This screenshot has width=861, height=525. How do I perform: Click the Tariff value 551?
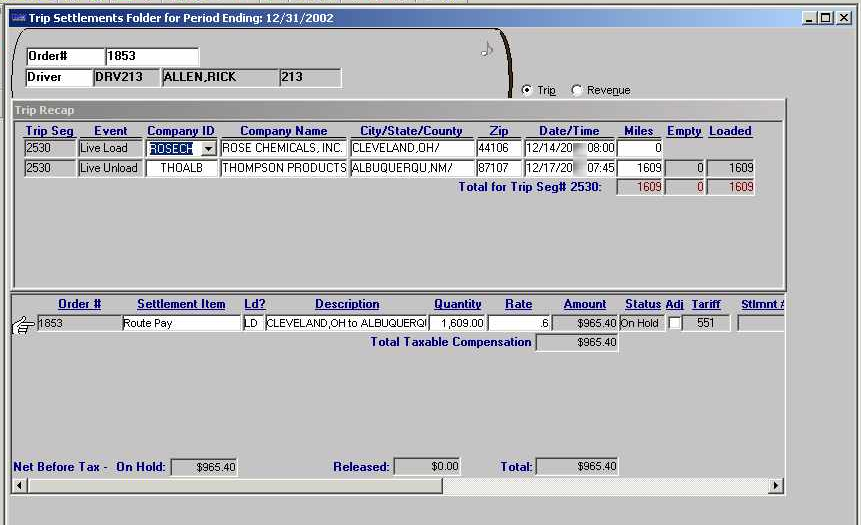(x=706, y=323)
